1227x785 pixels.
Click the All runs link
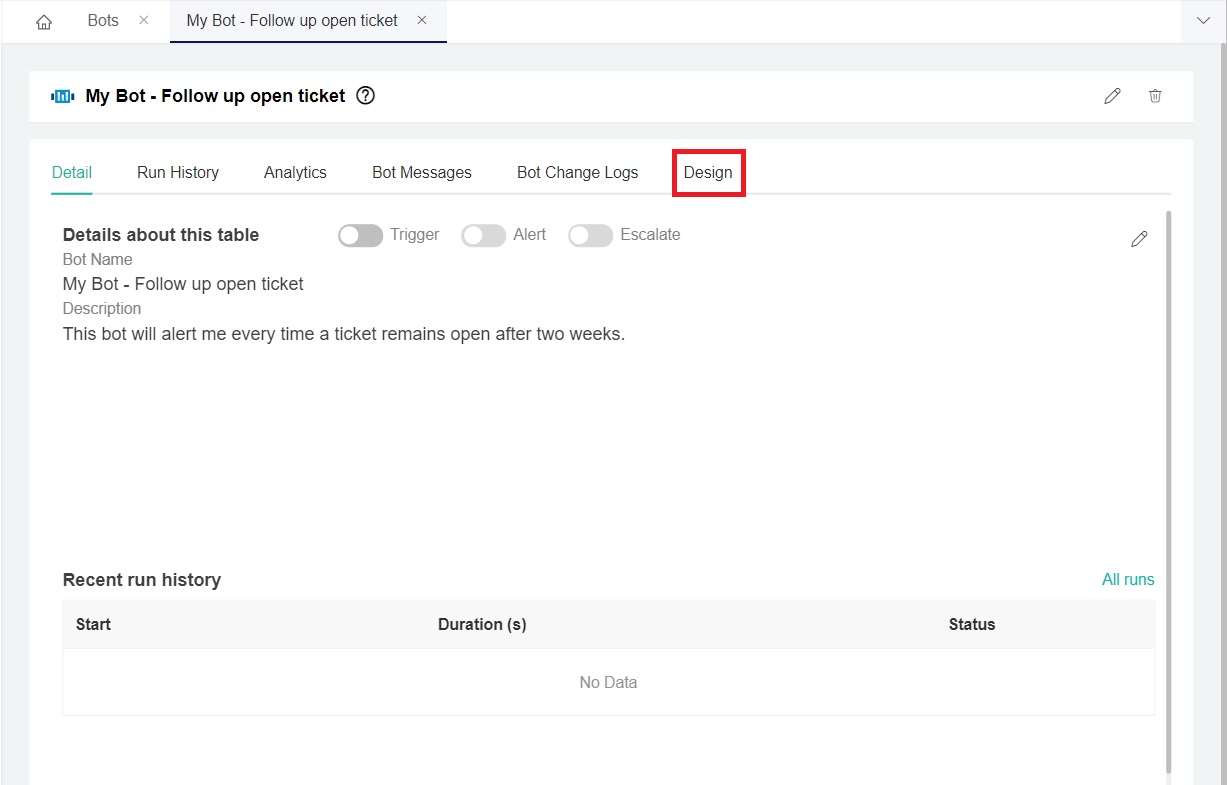coord(1128,579)
